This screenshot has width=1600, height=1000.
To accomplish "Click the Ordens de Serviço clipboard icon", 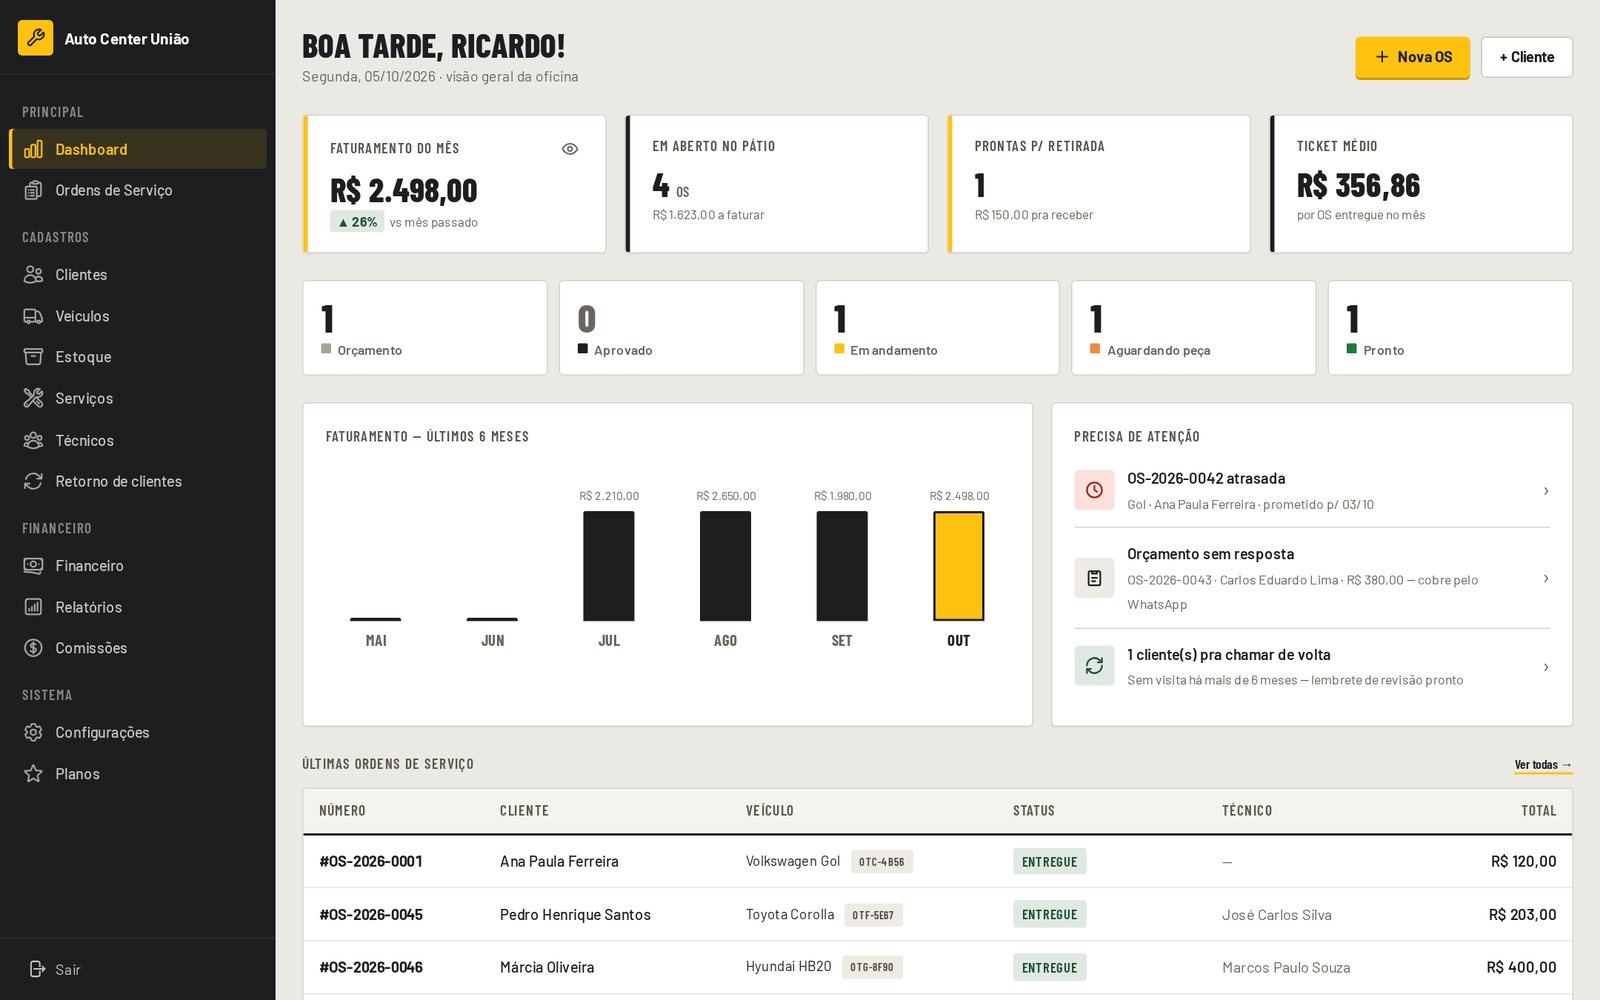I will [33, 190].
